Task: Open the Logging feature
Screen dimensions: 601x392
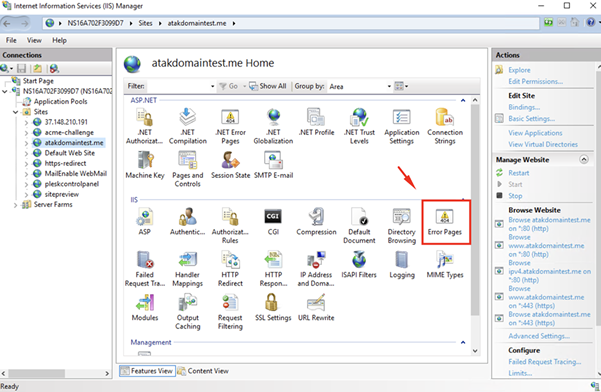Action: pyautogui.click(x=402, y=265)
